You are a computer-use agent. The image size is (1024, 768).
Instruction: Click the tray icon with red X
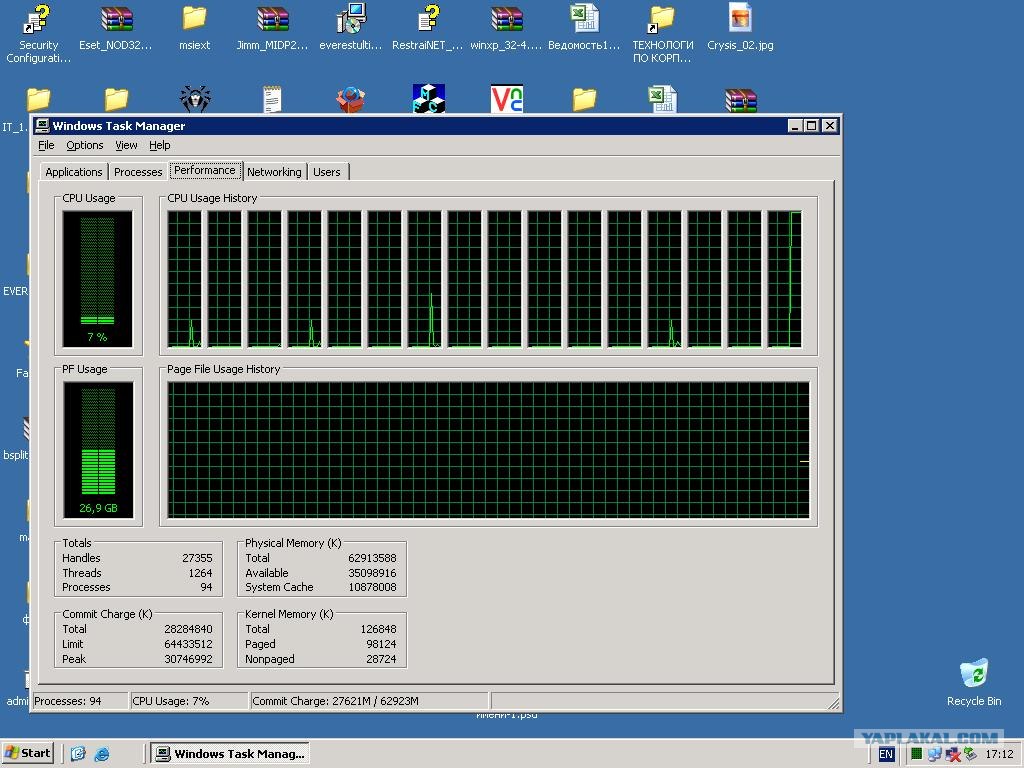click(x=952, y=754)
